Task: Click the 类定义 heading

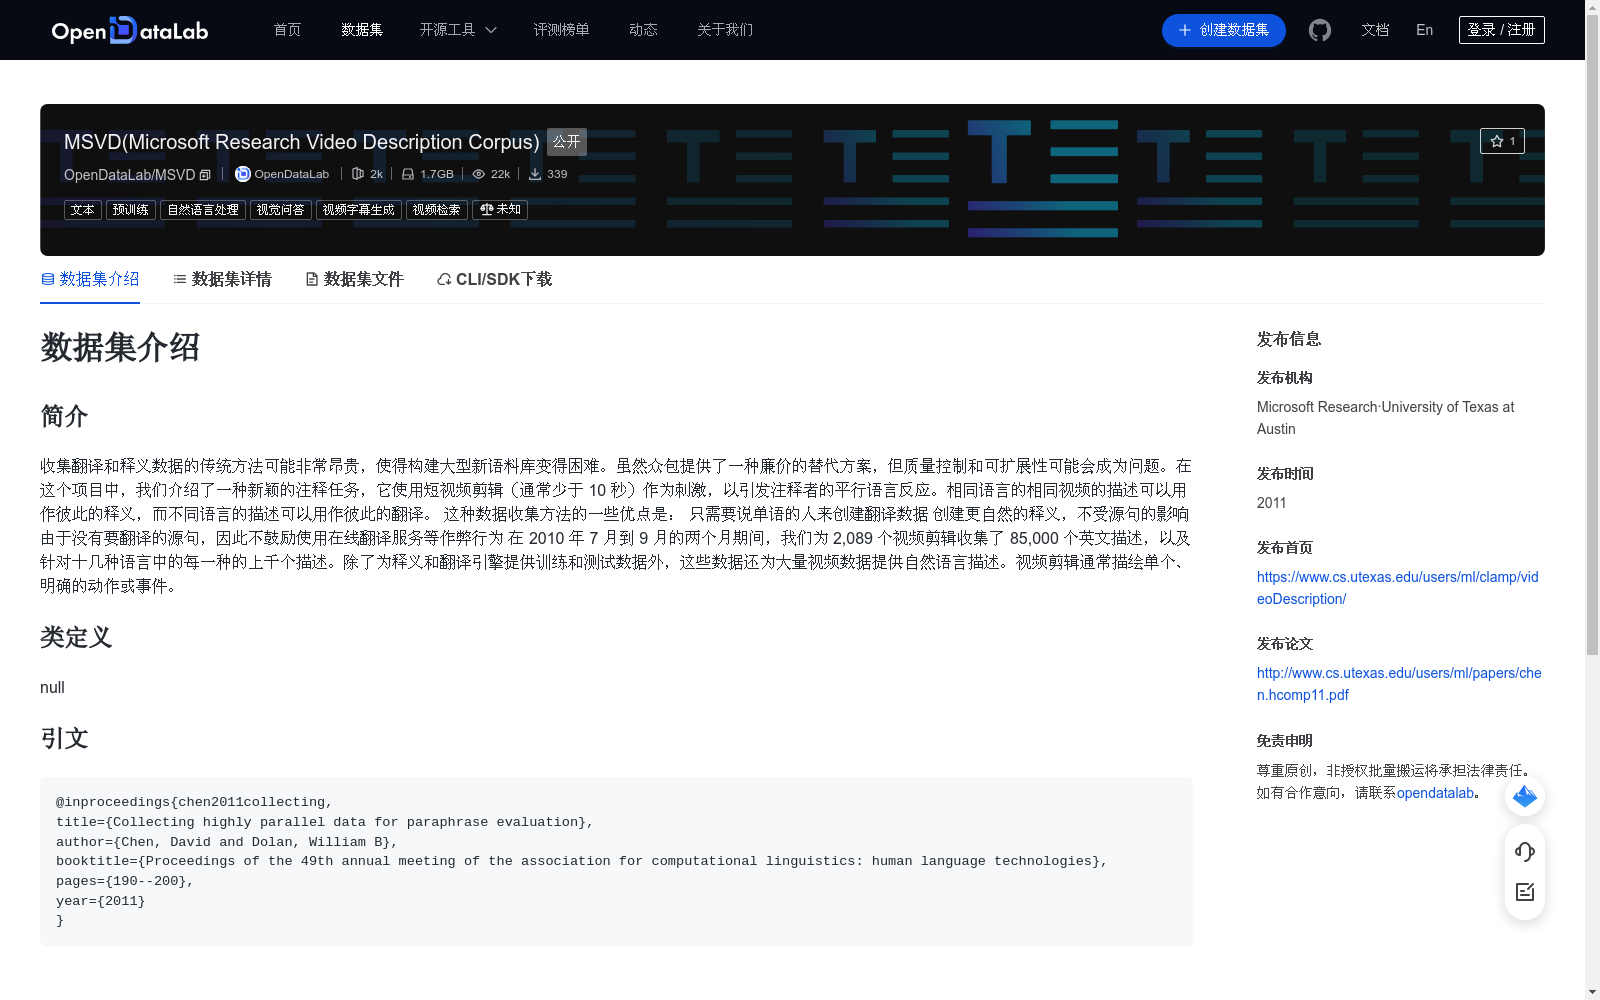Action: point(76,637)
